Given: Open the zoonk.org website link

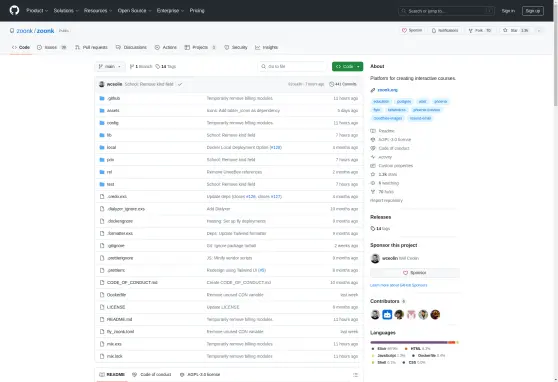Looking at the screenshot, I should [387, 90].
